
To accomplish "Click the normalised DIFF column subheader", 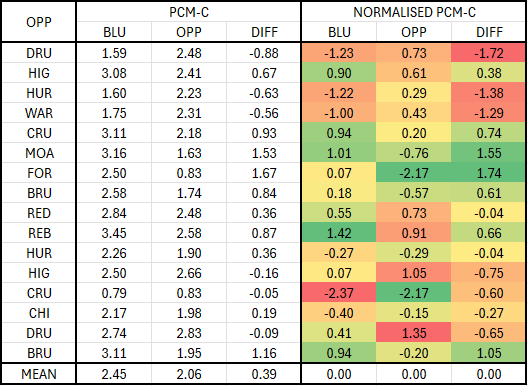I will tap(489, 32).
